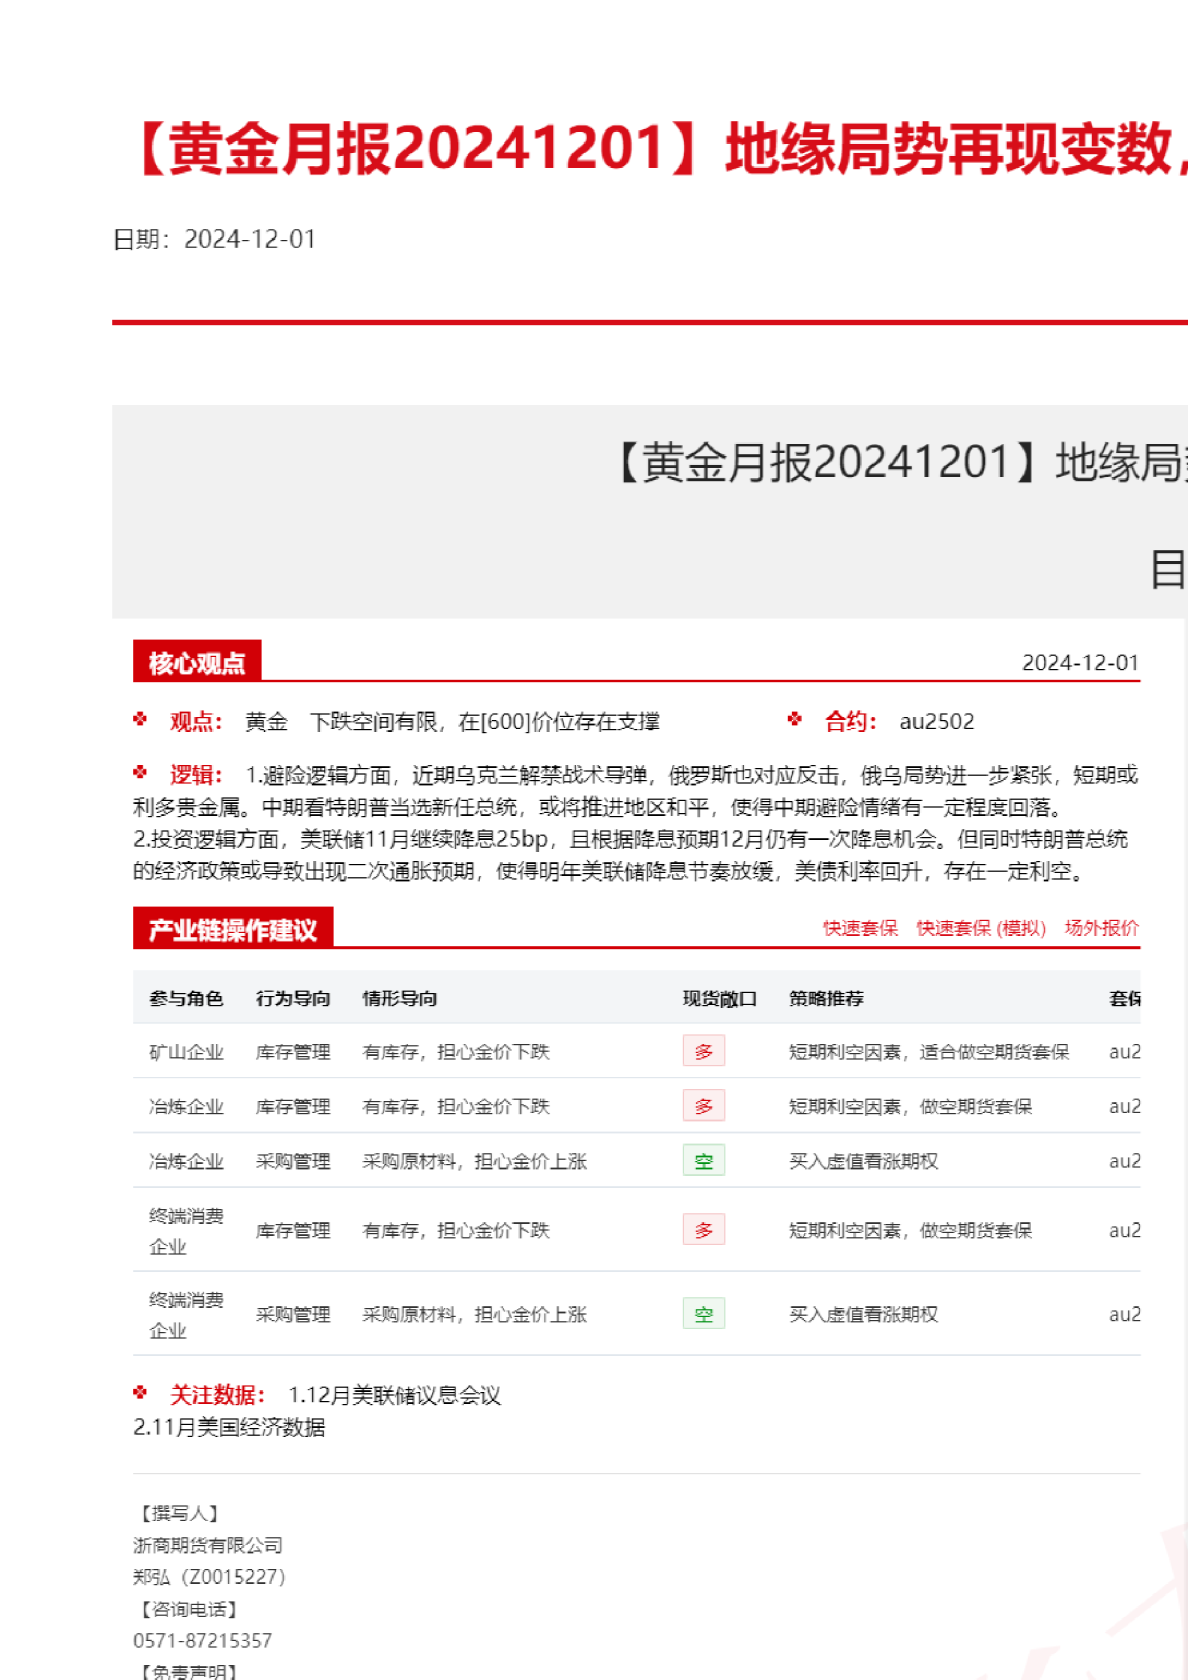Click the 逻辑 red label
Screen dimensions: 1188x1680
(x=196, y=774)
